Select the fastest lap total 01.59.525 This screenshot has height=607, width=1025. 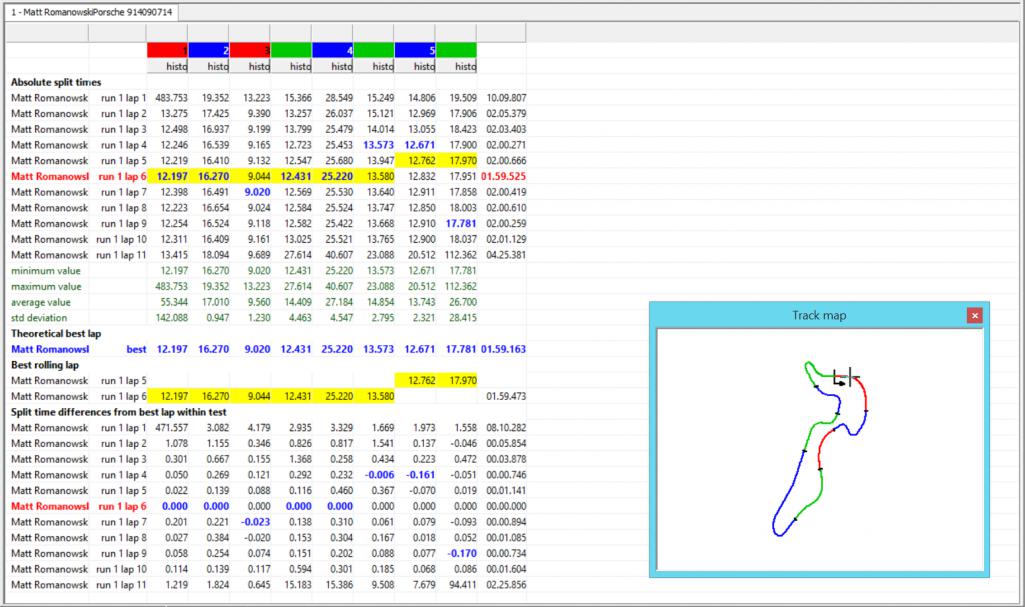pyautogui.click(x=503, y=176)
